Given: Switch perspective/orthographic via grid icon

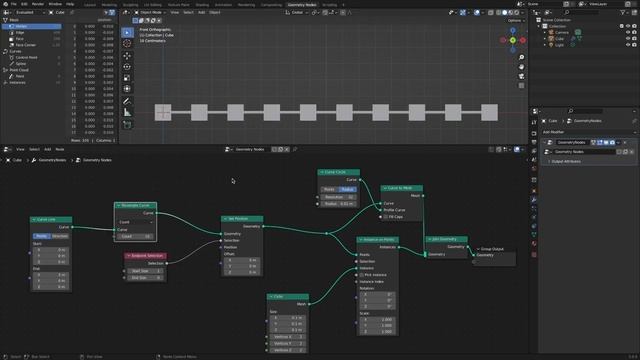Looking at the screenshot, I should [x=521, y=86].
